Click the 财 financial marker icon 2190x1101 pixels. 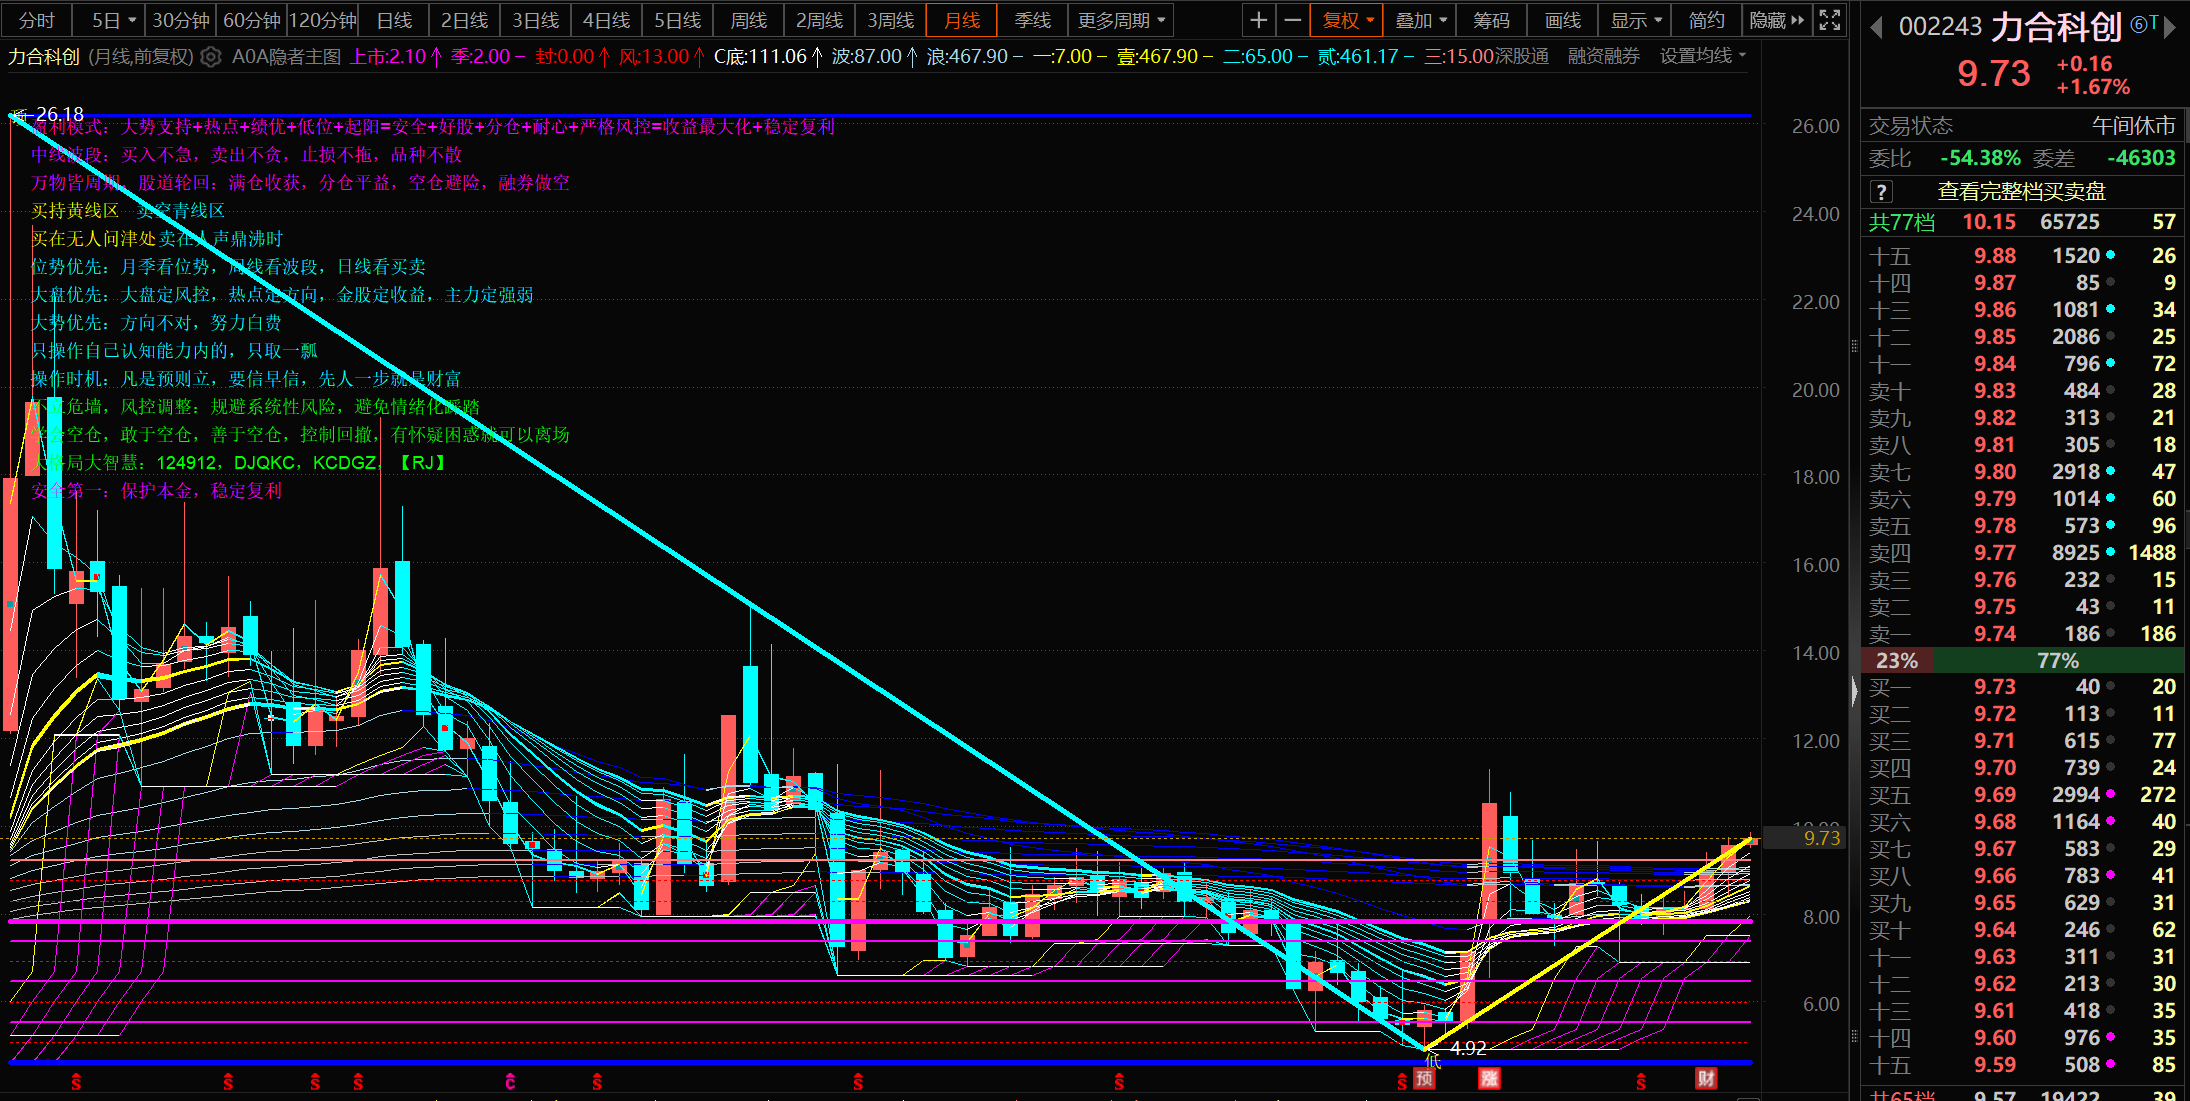coord(1706,1078)
